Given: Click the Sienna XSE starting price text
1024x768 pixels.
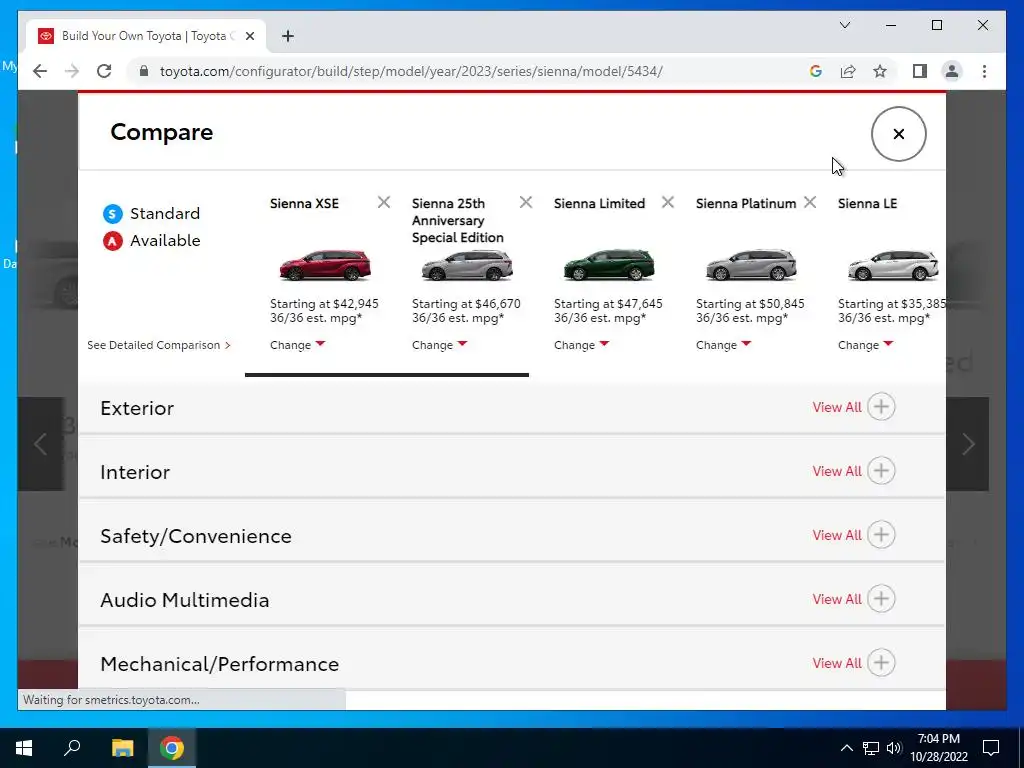Looking at the screenshot, I should (x=324, y=304).
